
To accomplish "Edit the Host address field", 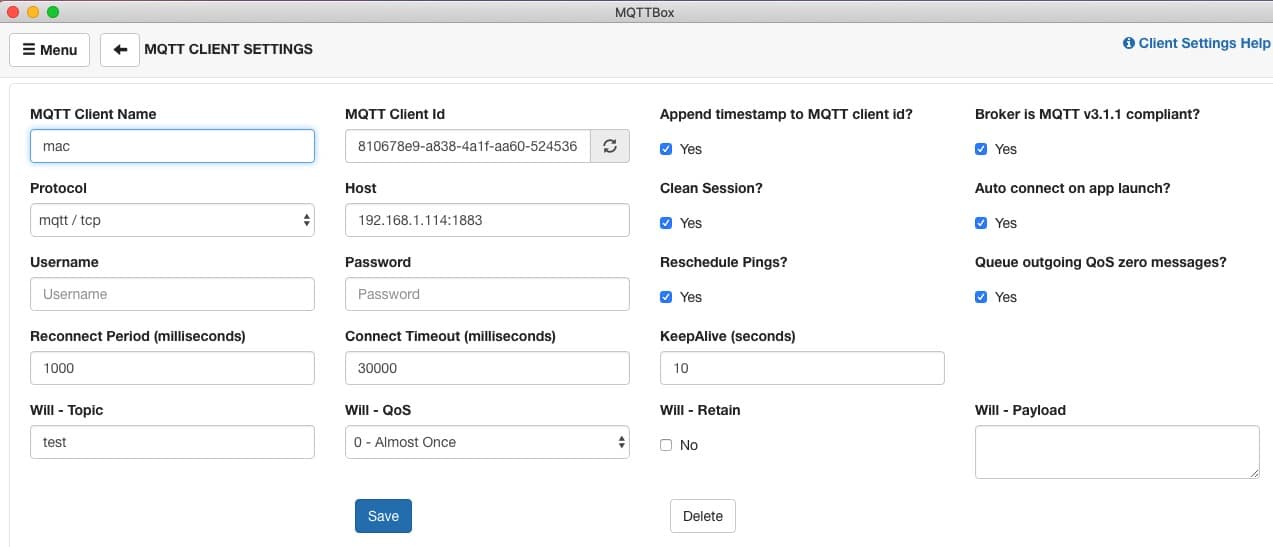I will (487, 220).
